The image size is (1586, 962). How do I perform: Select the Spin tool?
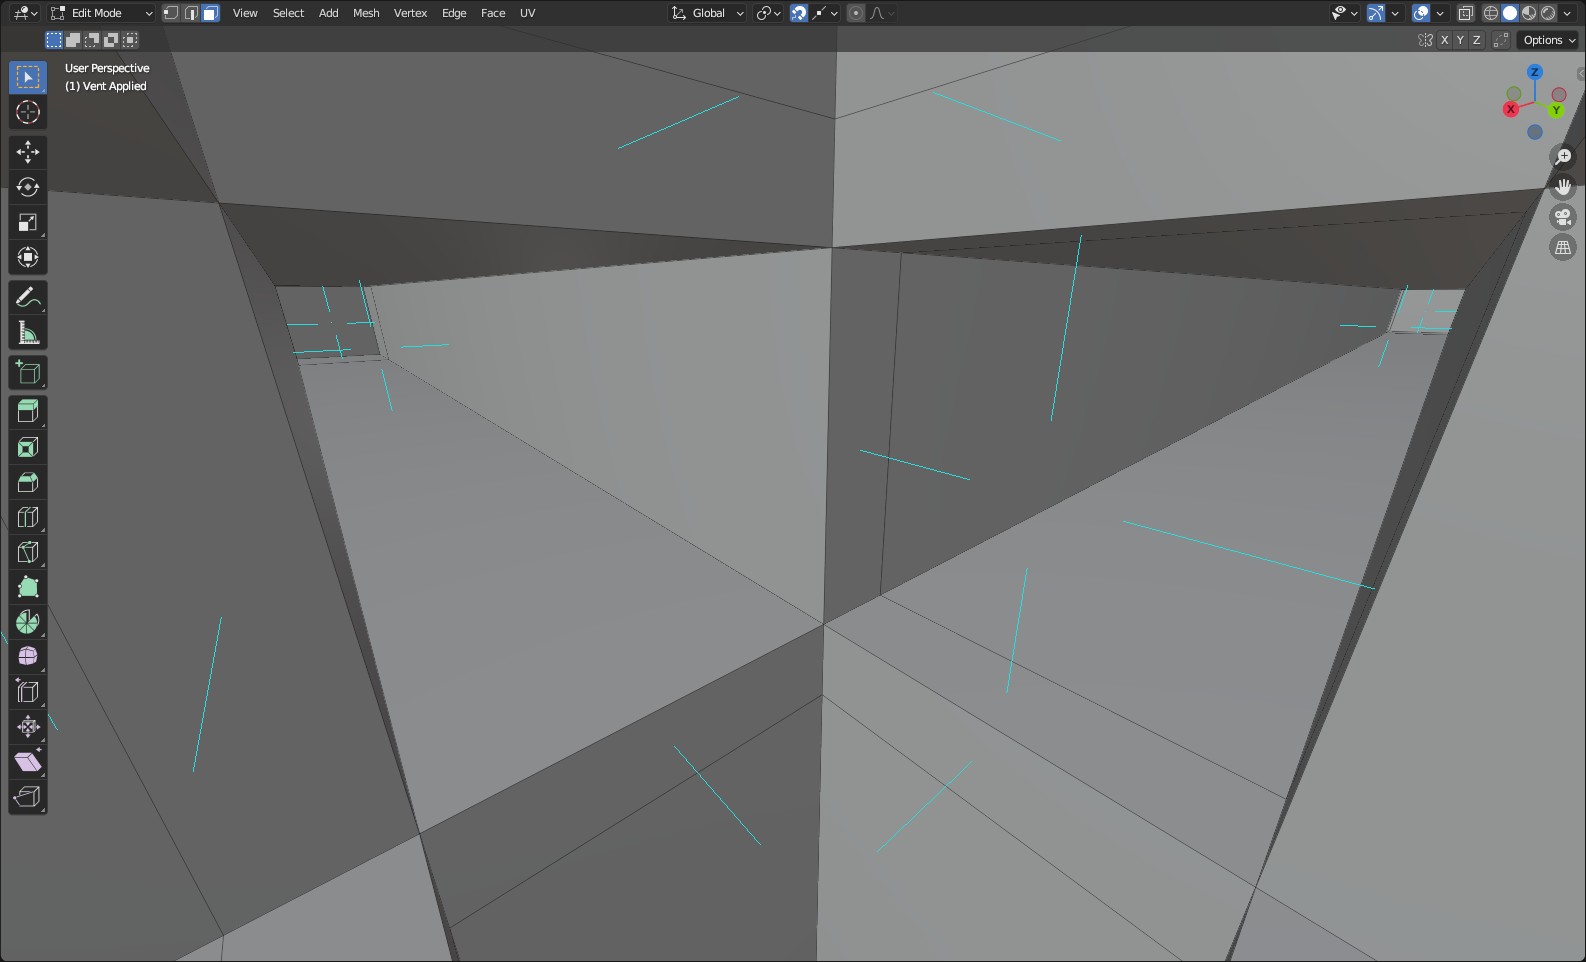point(28,622)
